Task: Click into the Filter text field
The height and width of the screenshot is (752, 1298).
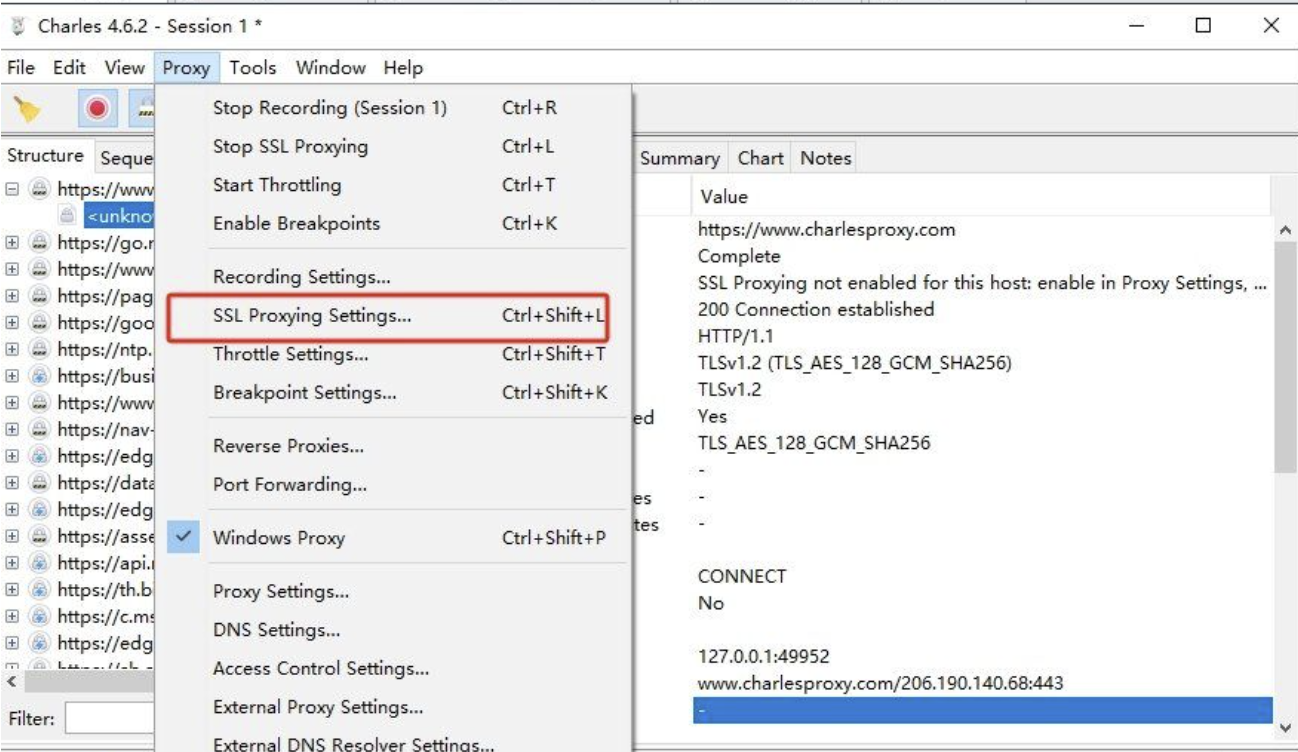Action: click(x=110, y=718)
